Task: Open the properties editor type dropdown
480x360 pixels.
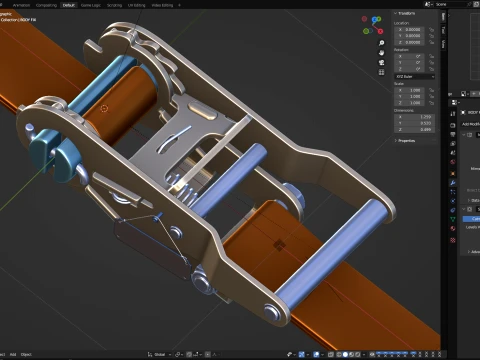Action: click(455, 102)
